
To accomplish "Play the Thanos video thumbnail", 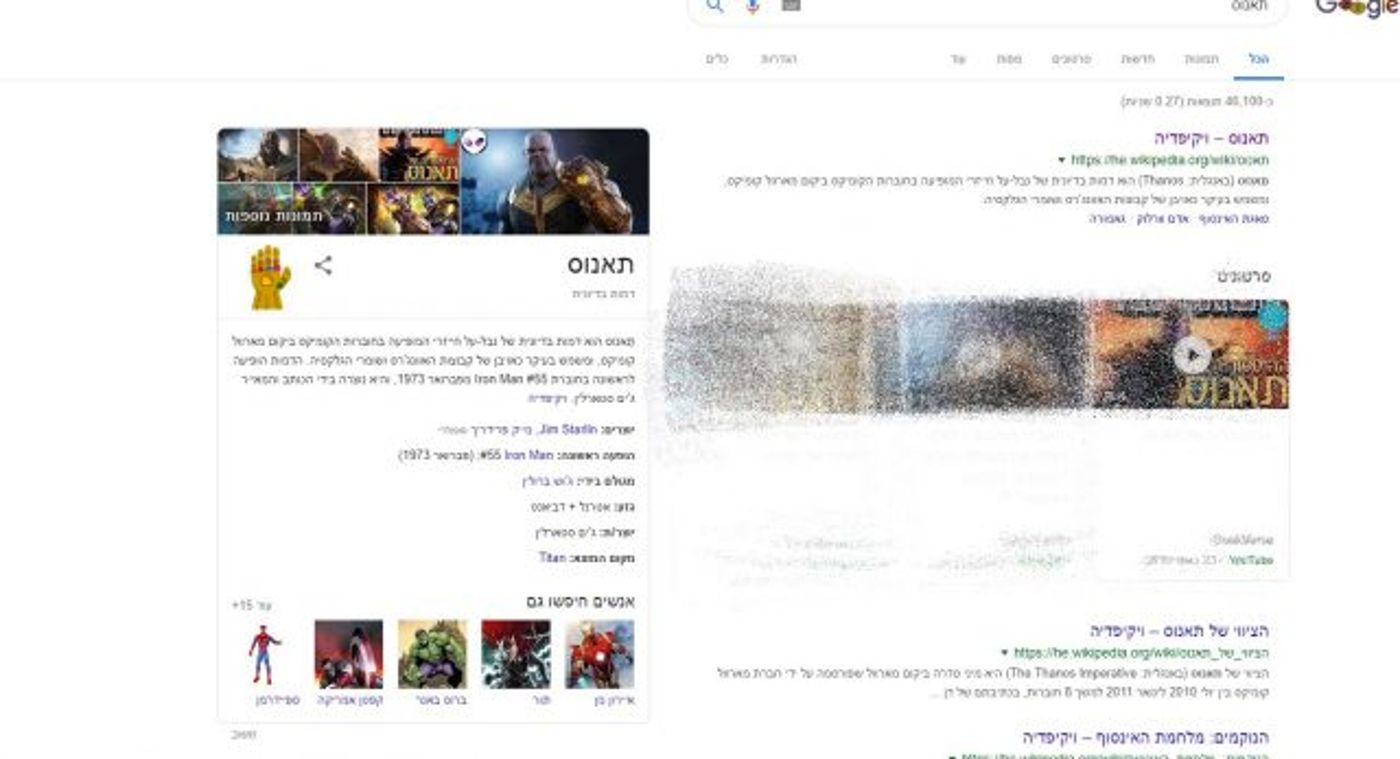I will [x=1190, y=354].
